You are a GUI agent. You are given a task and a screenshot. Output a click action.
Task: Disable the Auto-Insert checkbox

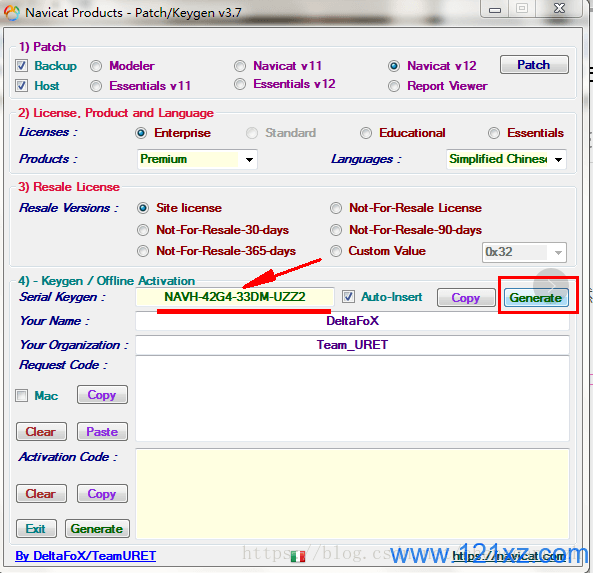click(x=348, y=297)
